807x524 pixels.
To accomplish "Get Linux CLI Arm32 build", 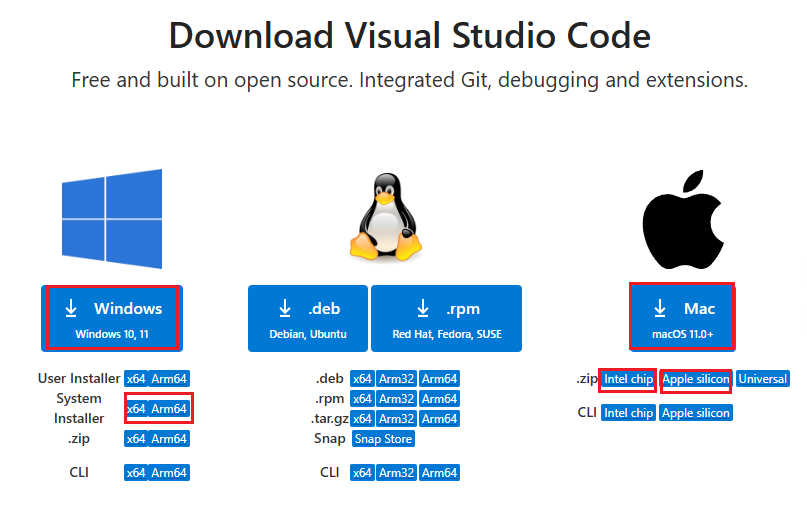I will click(396, 473).
